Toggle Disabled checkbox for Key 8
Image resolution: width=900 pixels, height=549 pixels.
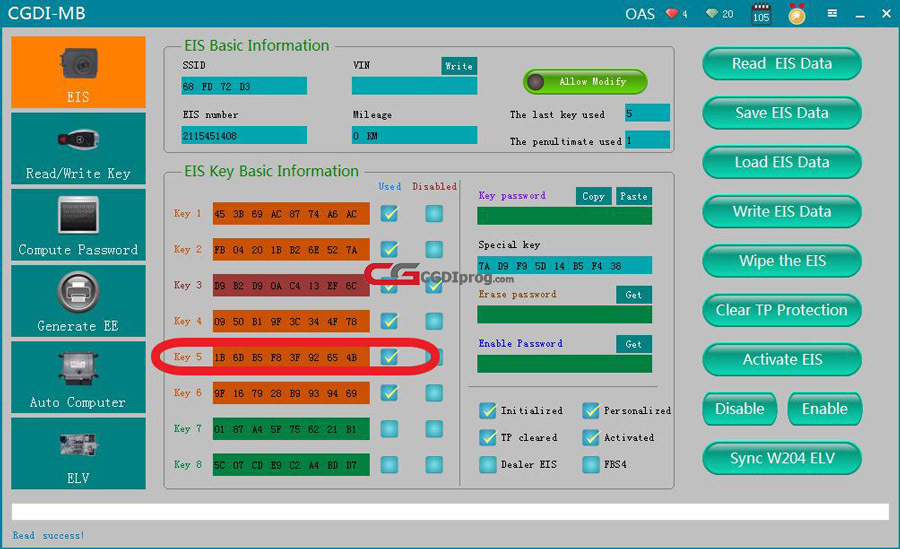point(434,465)
